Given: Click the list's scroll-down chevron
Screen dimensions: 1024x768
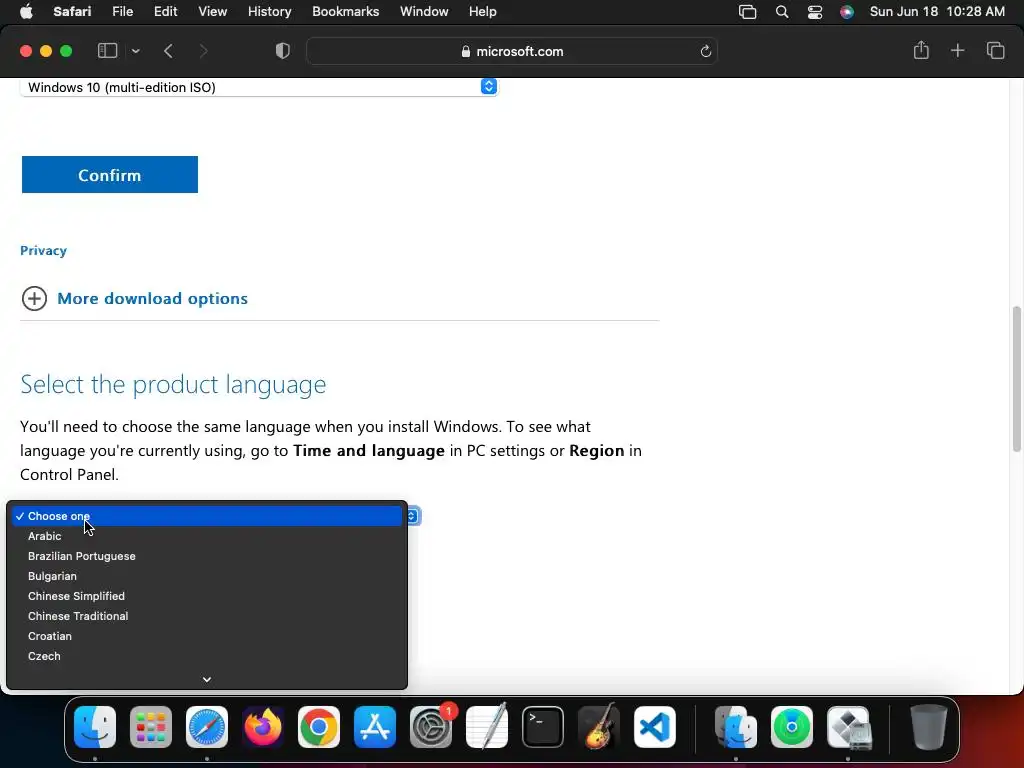Looking at the screenshot, I should (206, 679).
